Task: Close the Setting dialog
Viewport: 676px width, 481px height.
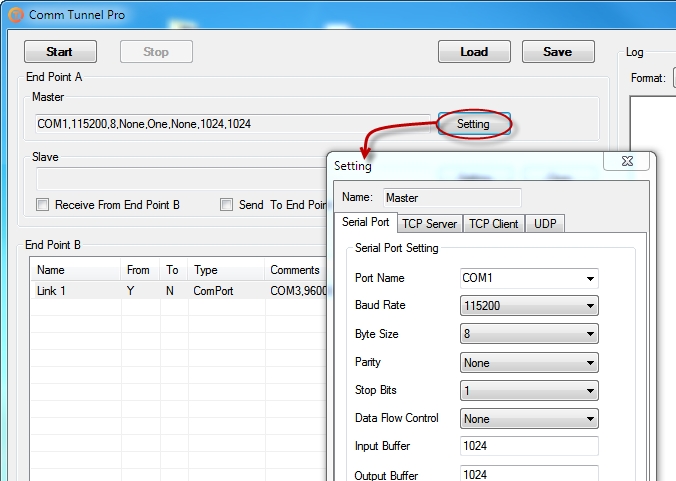Action: point(627,161)
